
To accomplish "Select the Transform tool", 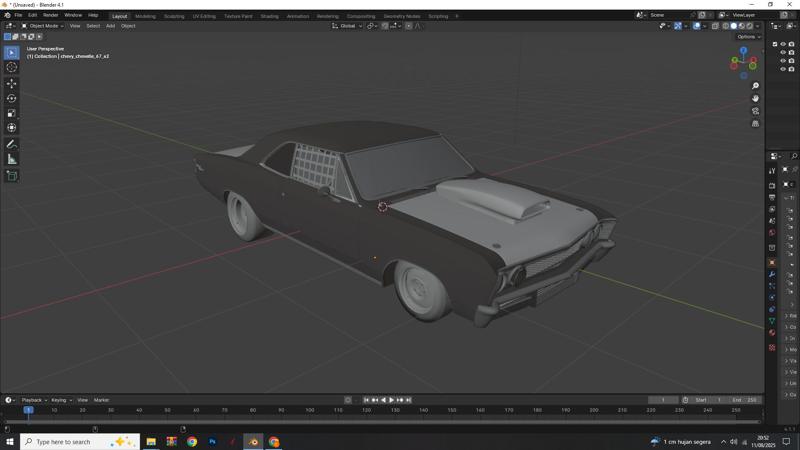I will [12, 128].
